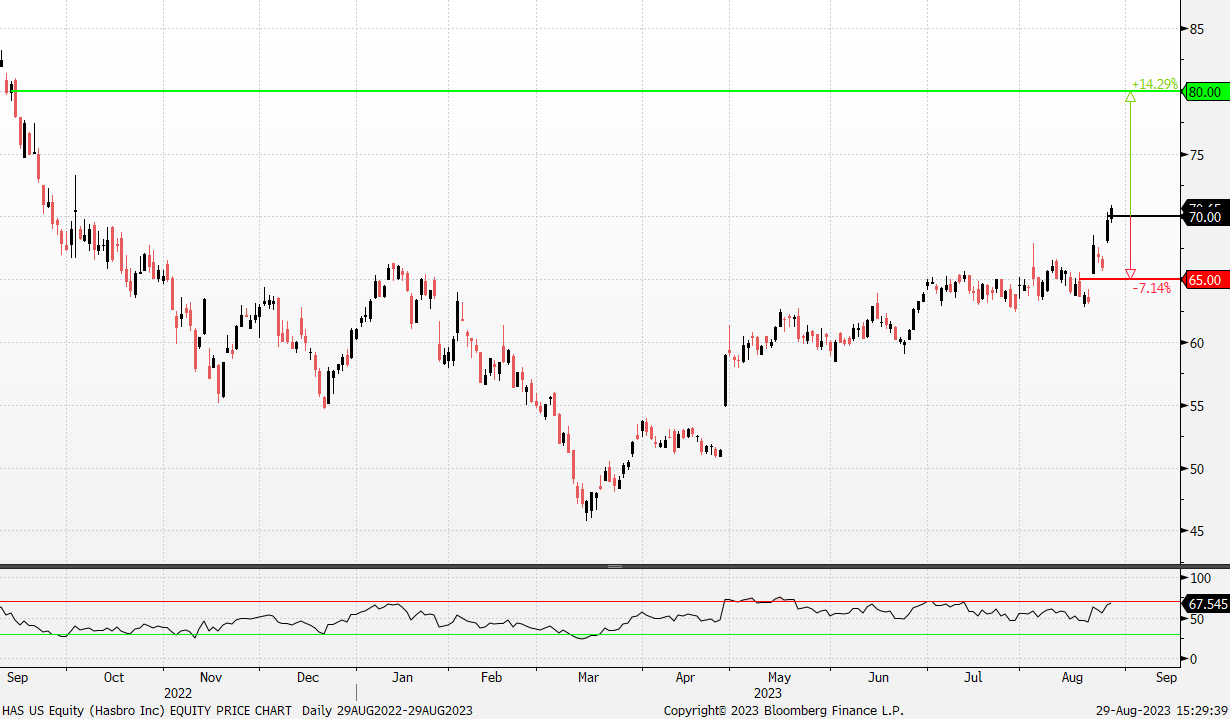Grab the panel divider grip between charts
The height and width of the screenshot is (719, 1230).
tap(614, 567)
